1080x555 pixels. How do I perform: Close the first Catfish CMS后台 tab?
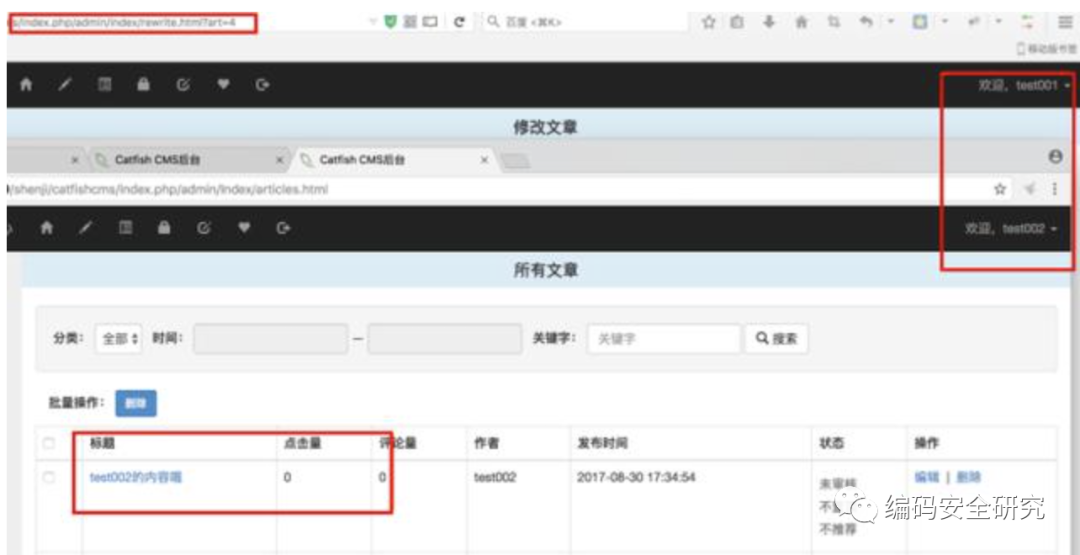[280, 160]
